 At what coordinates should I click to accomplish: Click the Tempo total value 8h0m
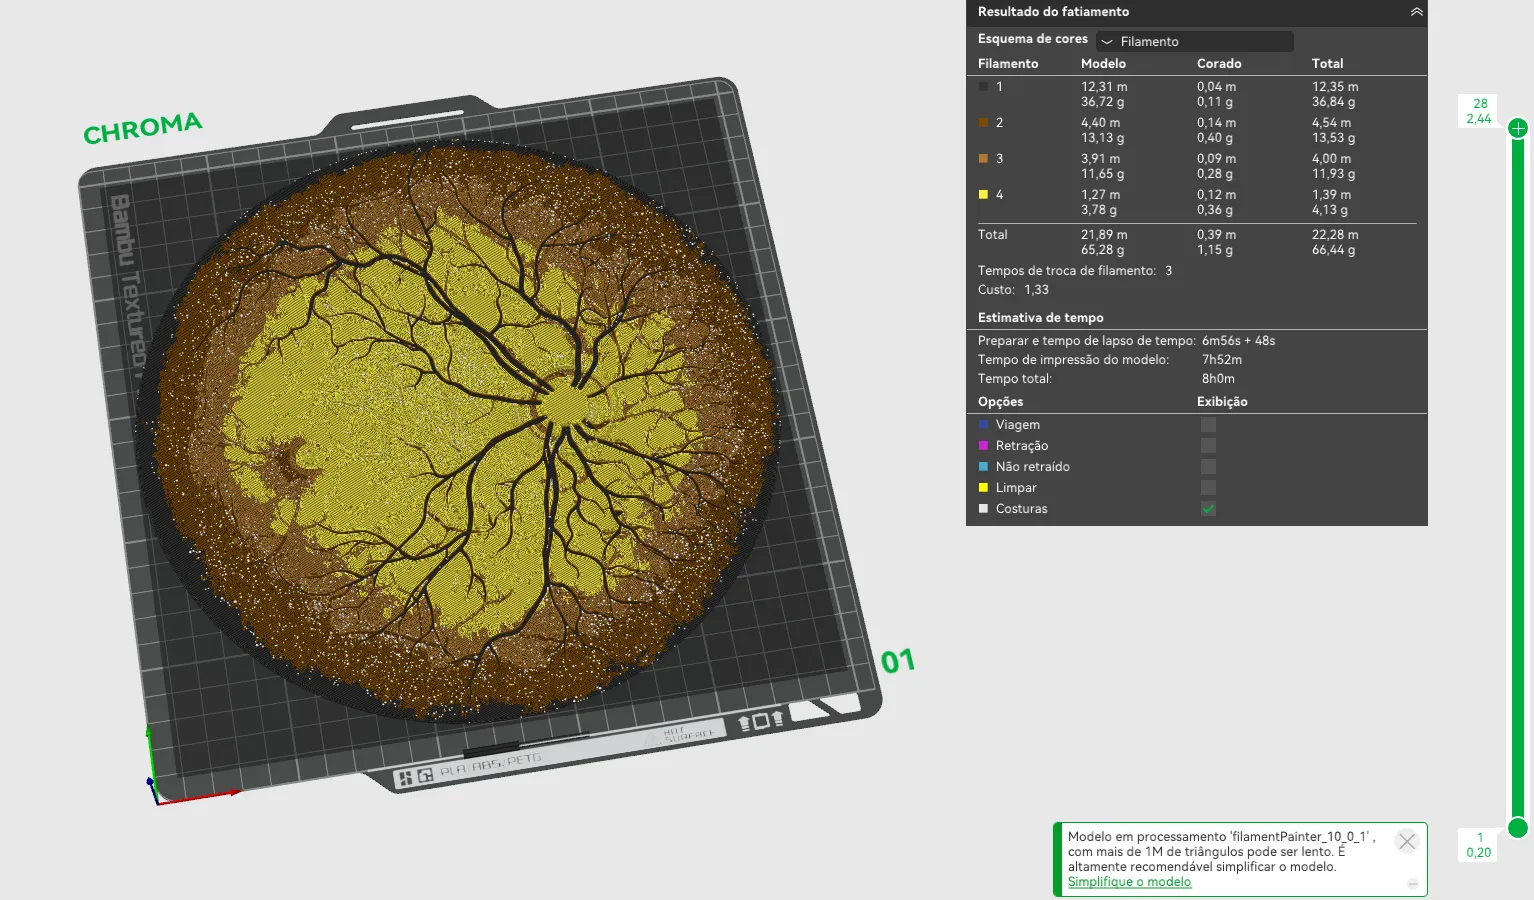pos(1218,379)
